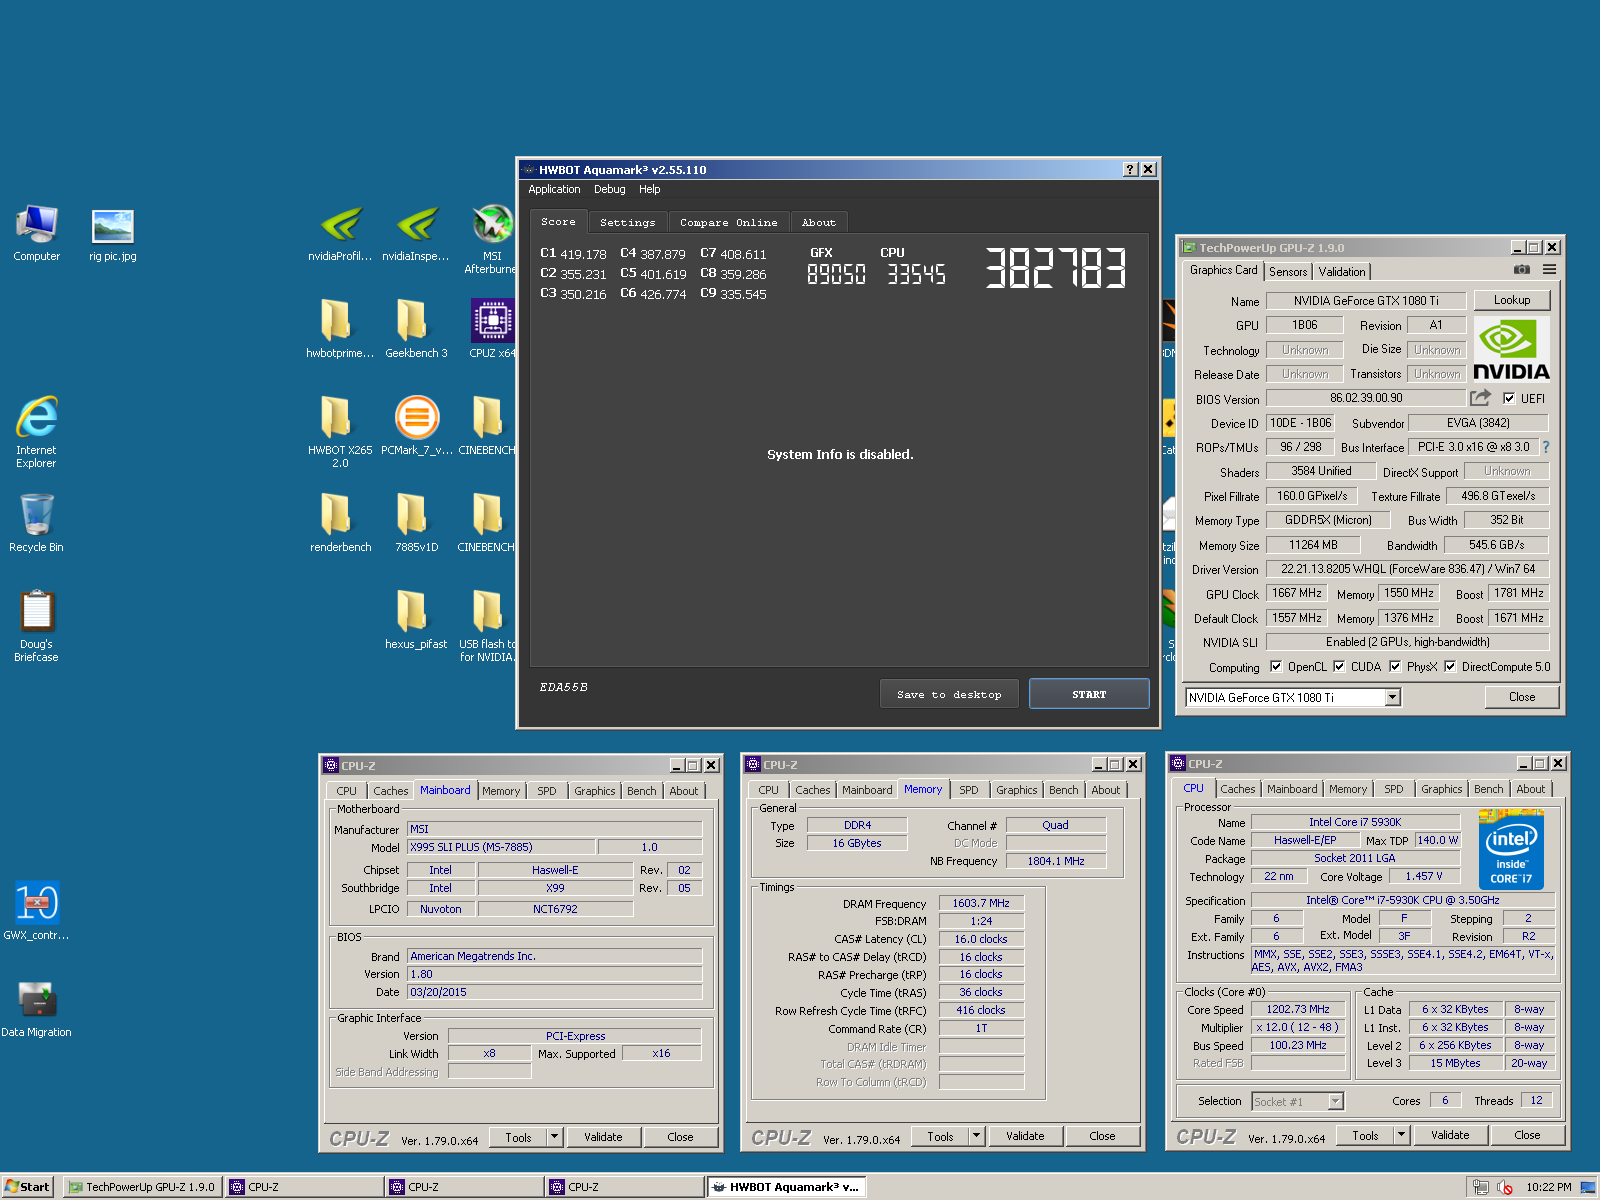Click Lookup button in GPU-Z
This screenshot has width=1600, height=1200.
coord(1512,300)
